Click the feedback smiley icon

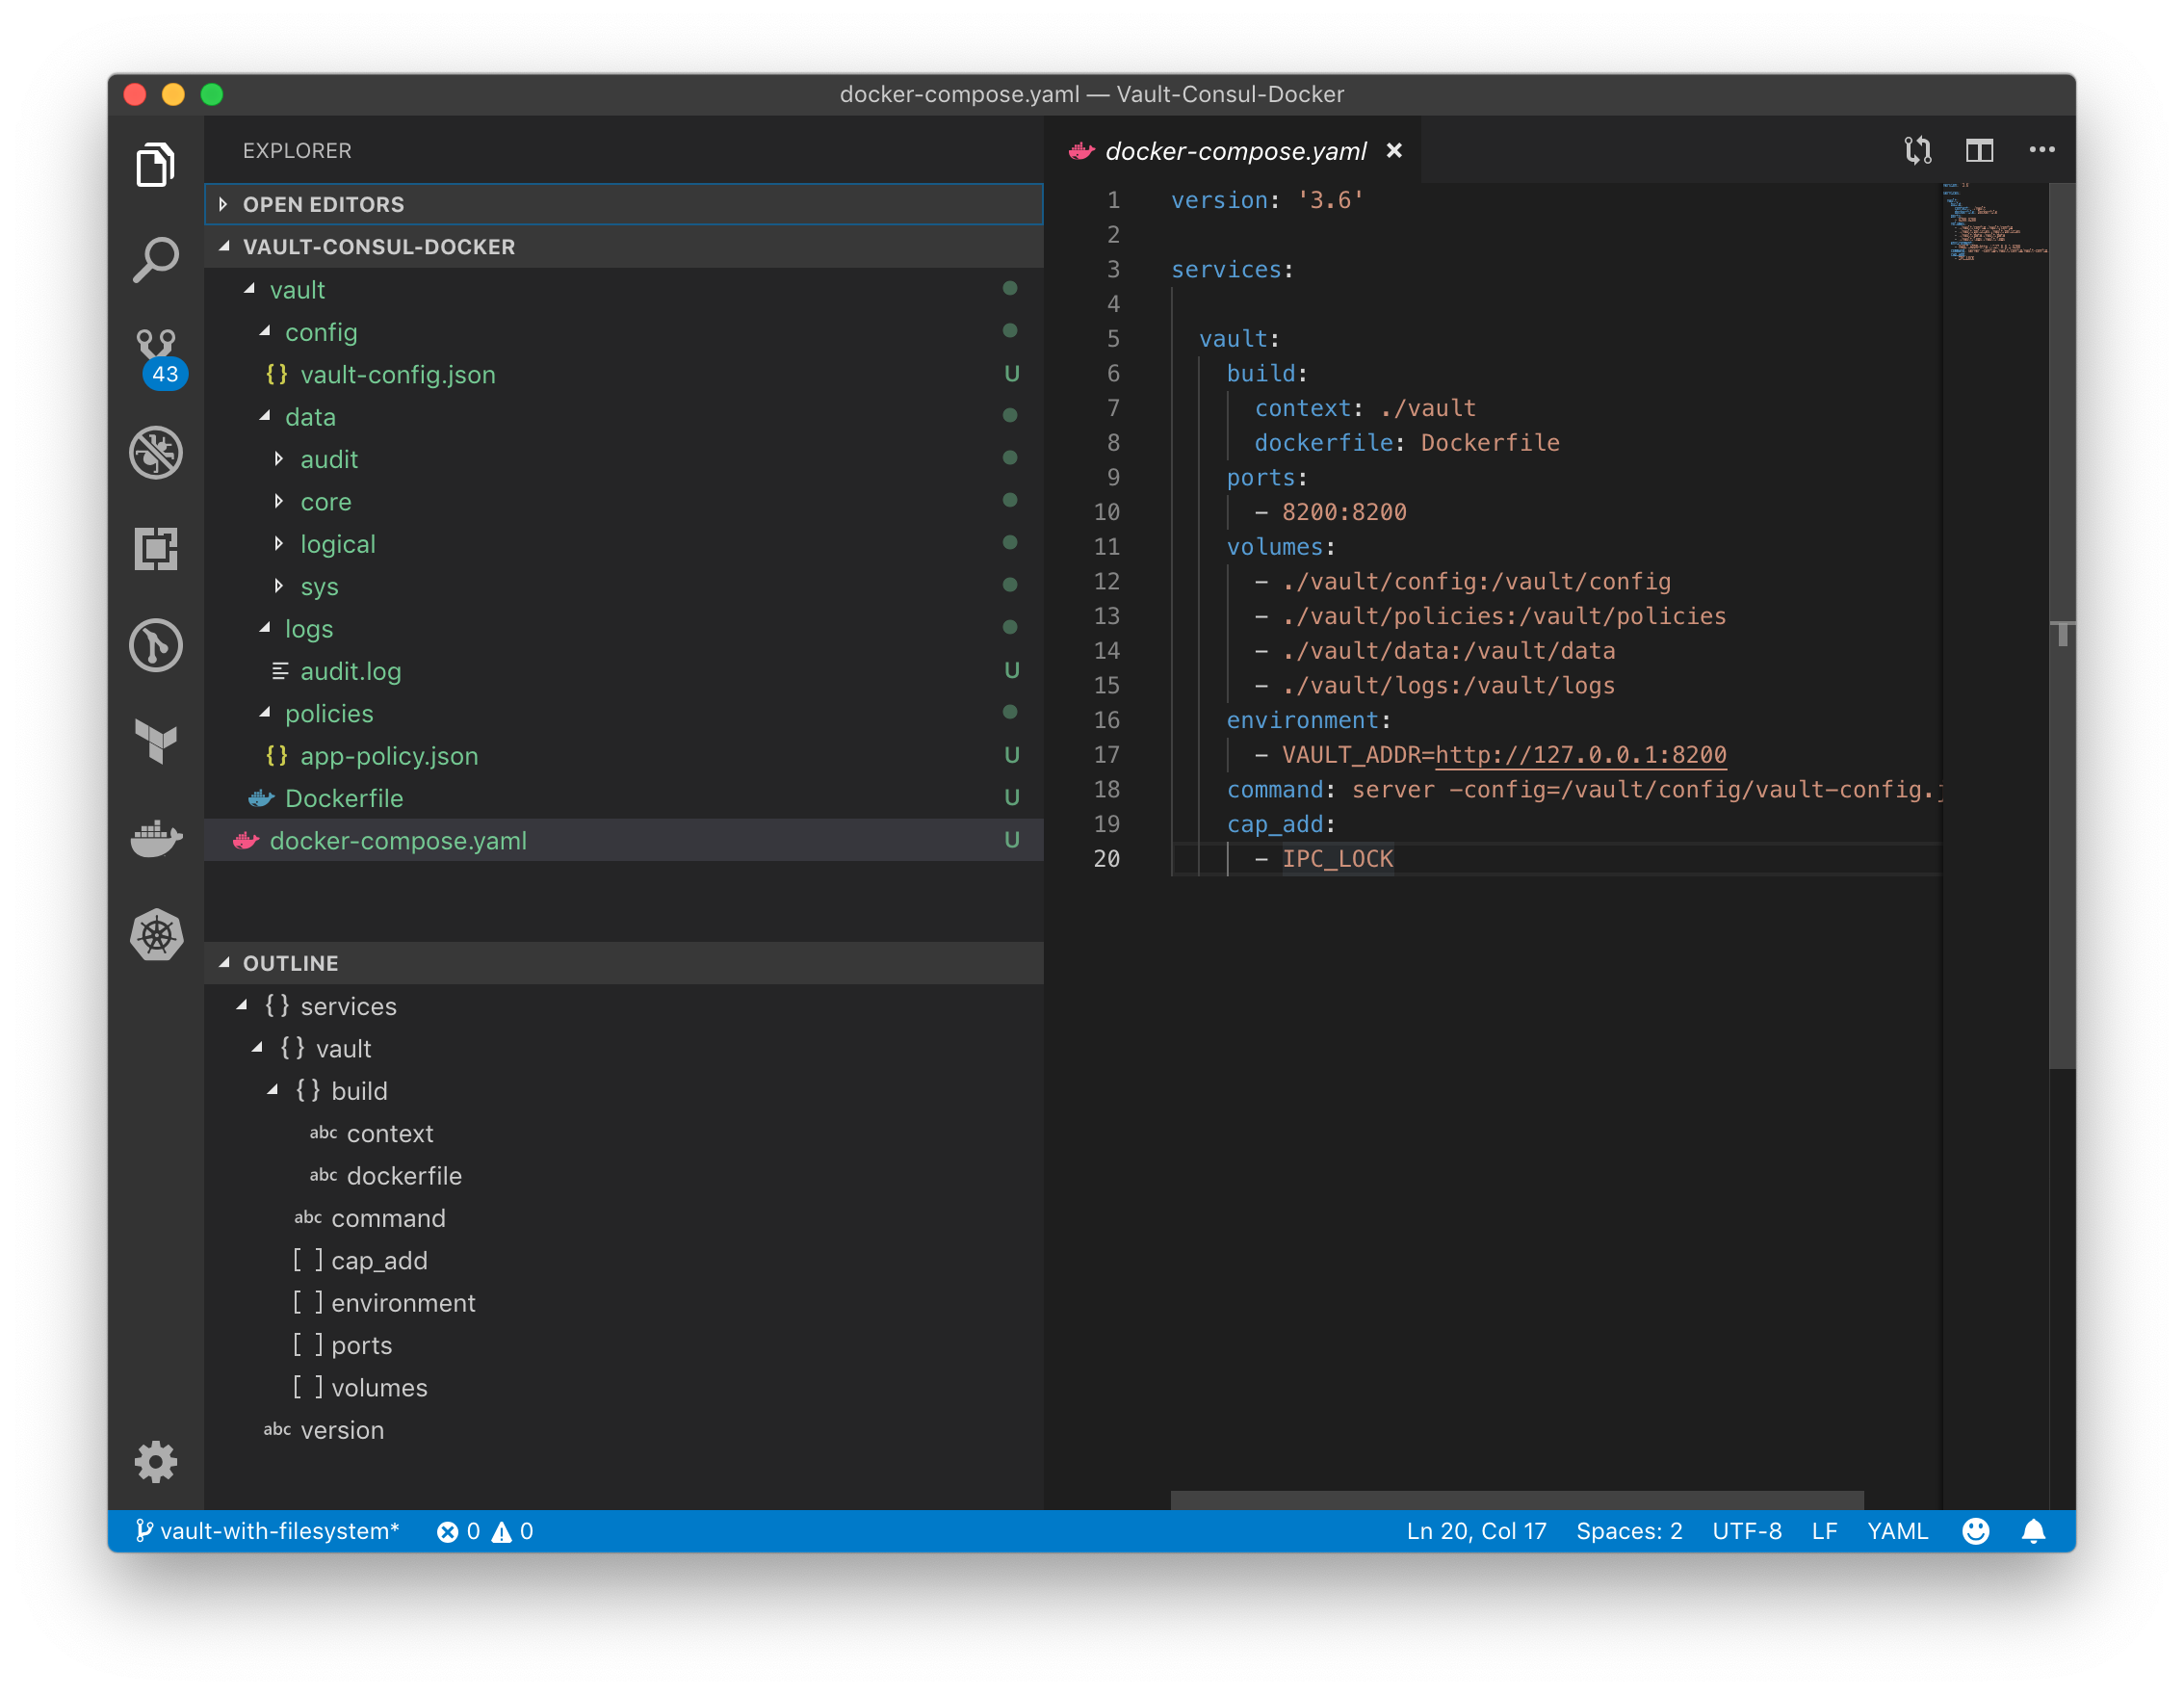pos(1976,1531)
